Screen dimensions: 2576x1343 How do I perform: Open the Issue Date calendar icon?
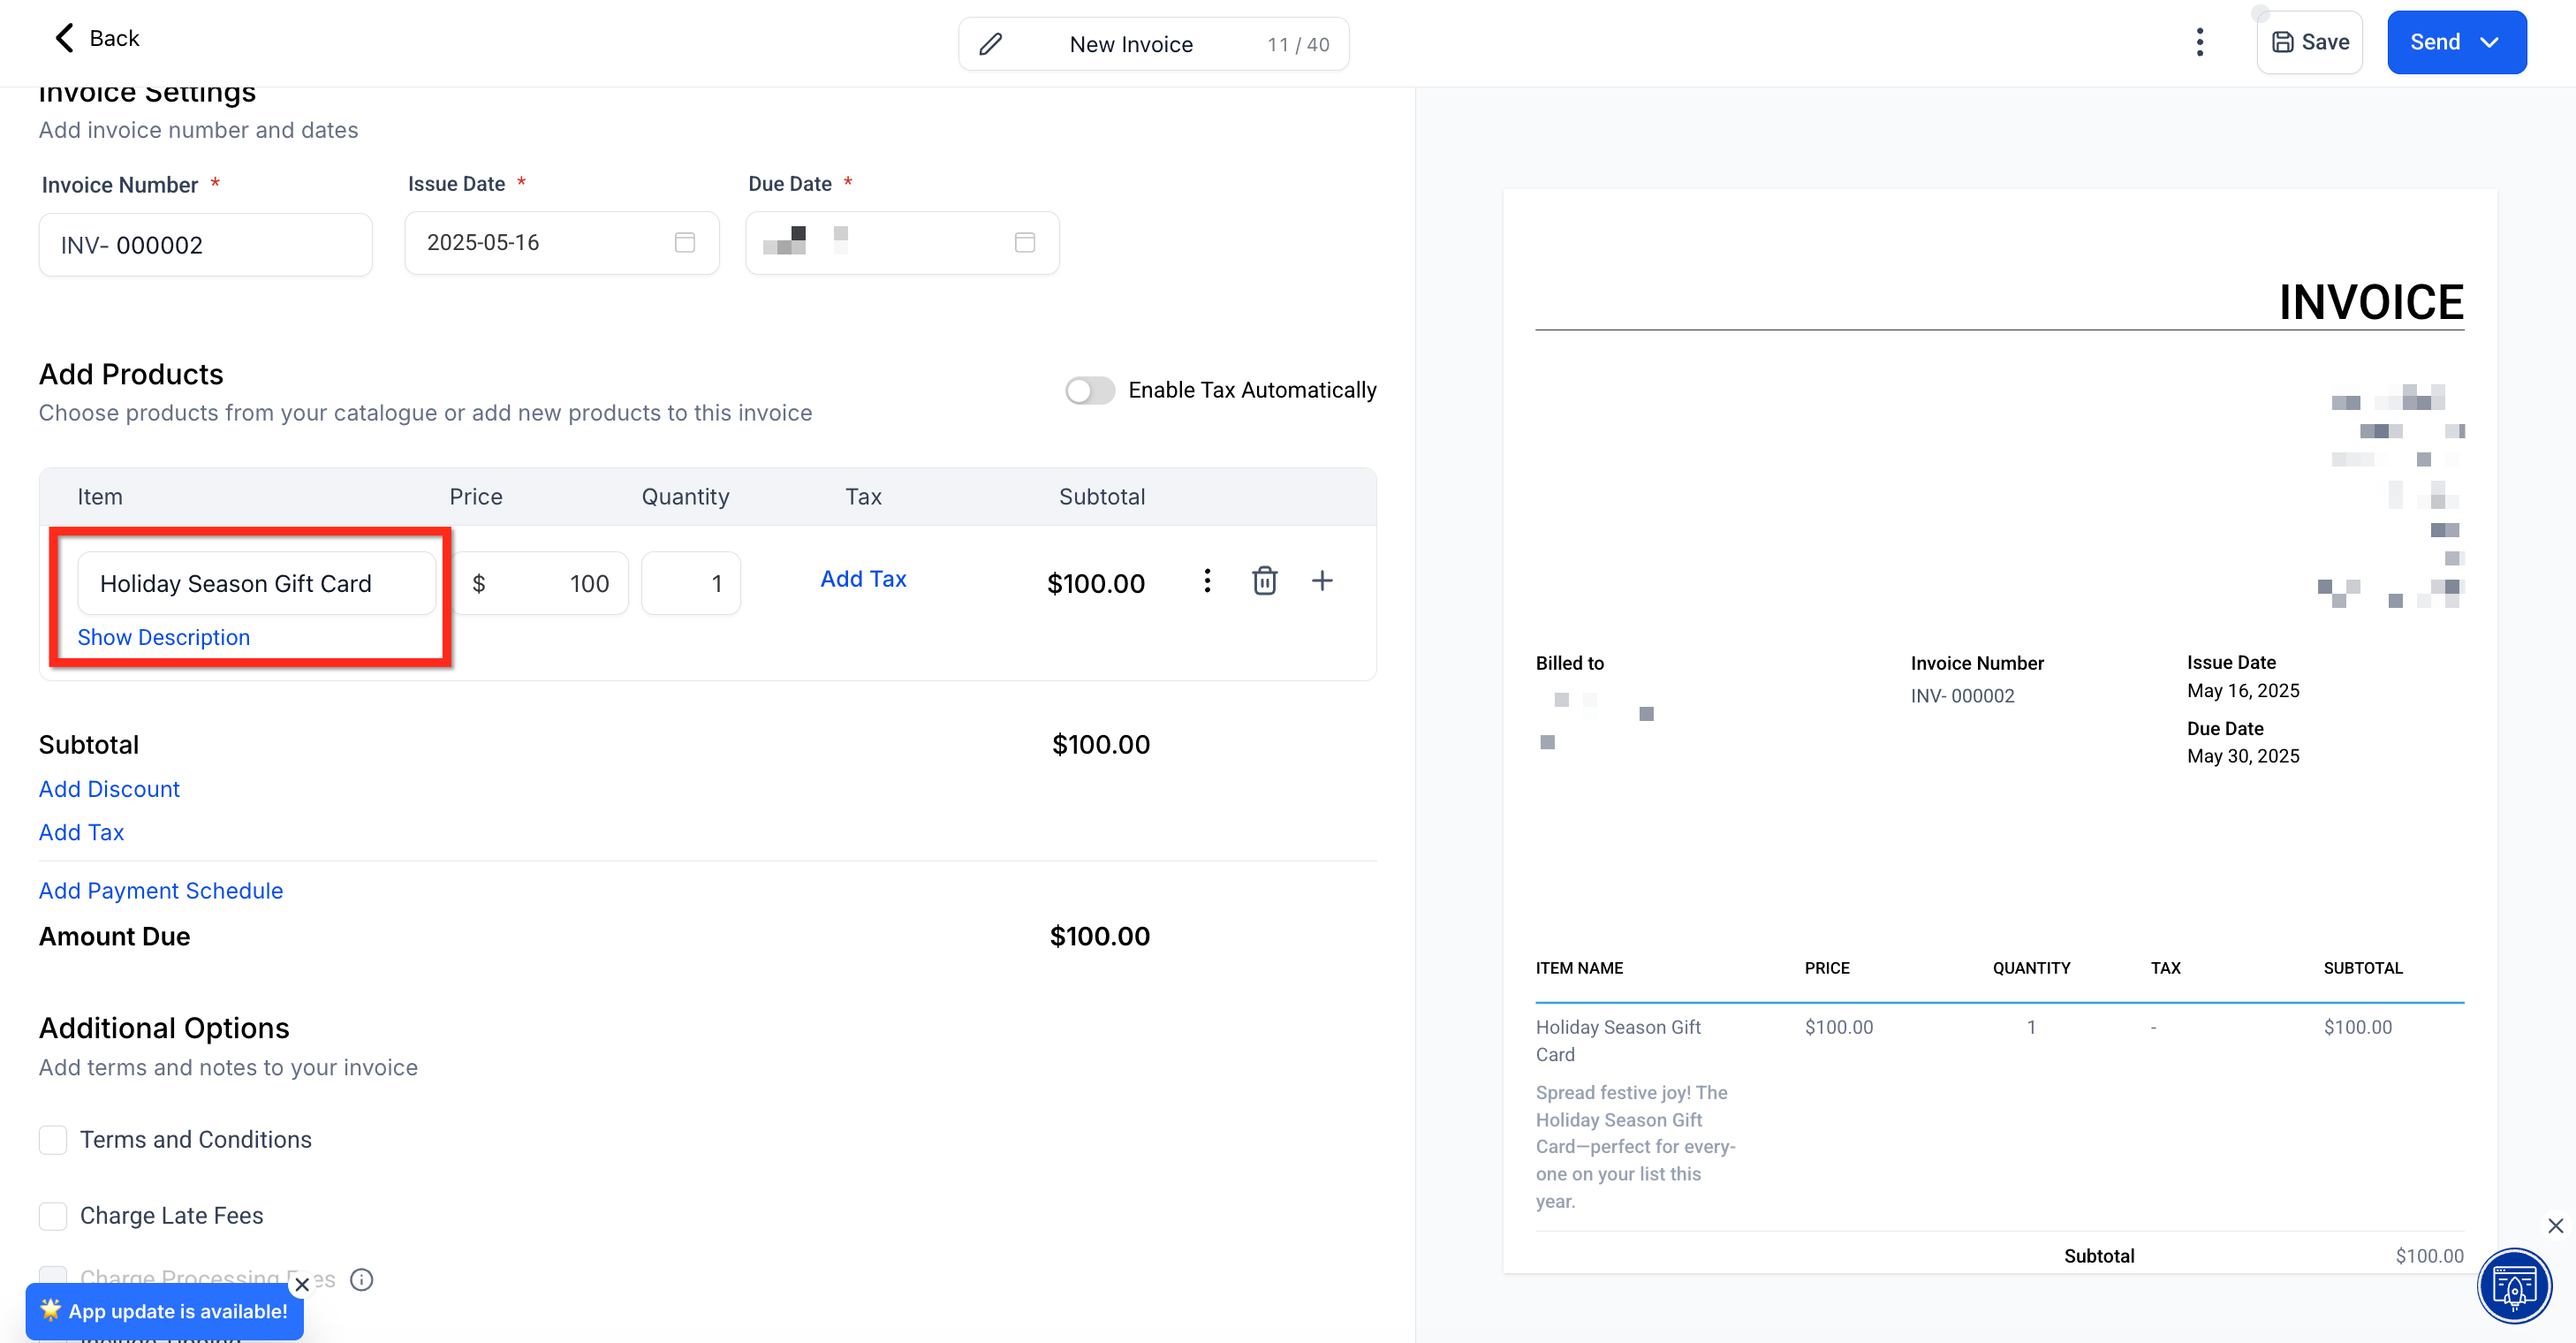(684, 242)
